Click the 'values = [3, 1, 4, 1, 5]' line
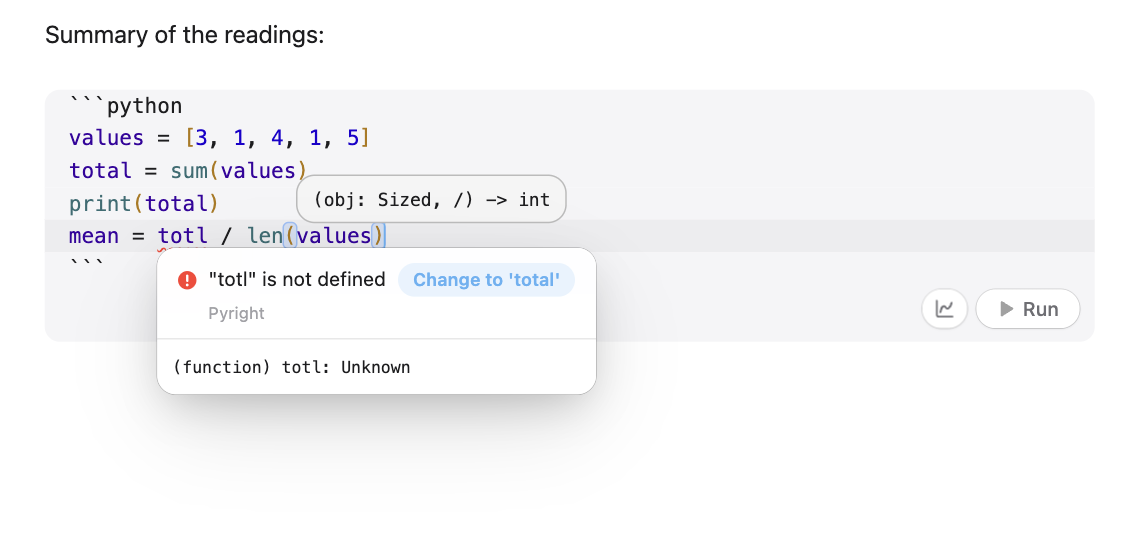This screenshot has width=1140, height=540. [220, 137]
